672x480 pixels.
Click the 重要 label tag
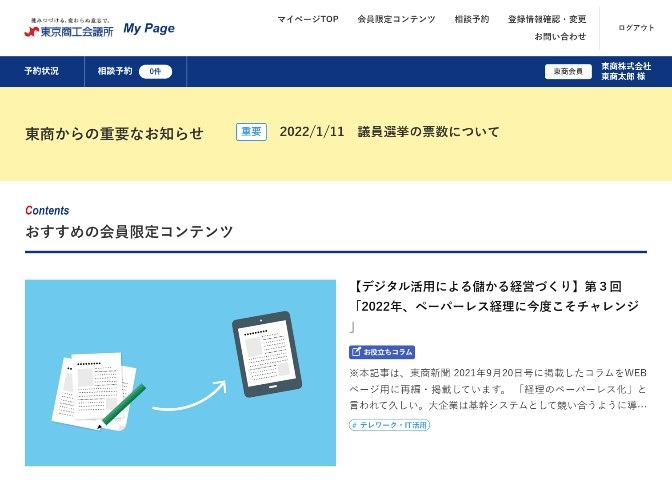click(251, 132)
